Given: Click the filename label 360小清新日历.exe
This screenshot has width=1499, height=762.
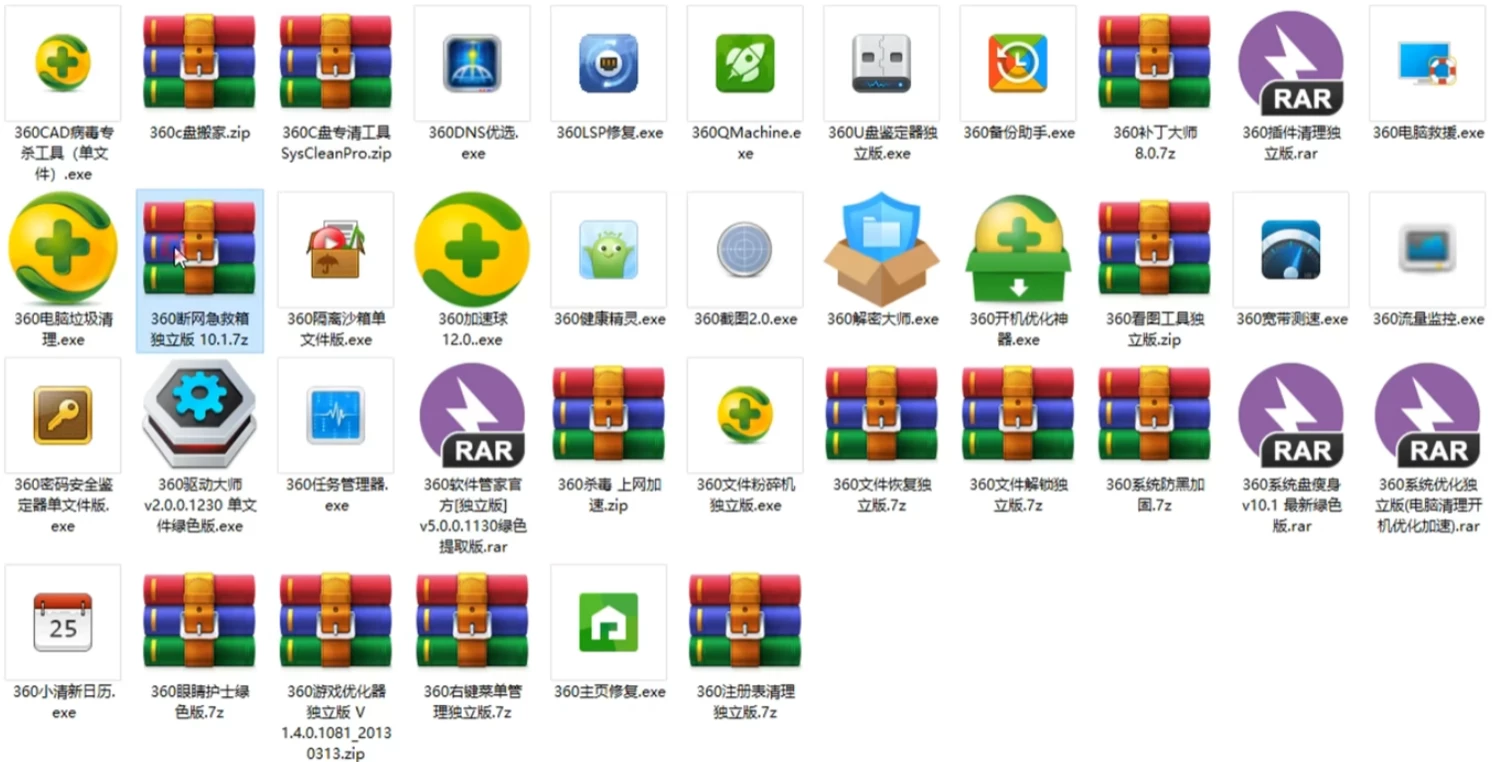Looking at the screenshot, I should 63,701.
